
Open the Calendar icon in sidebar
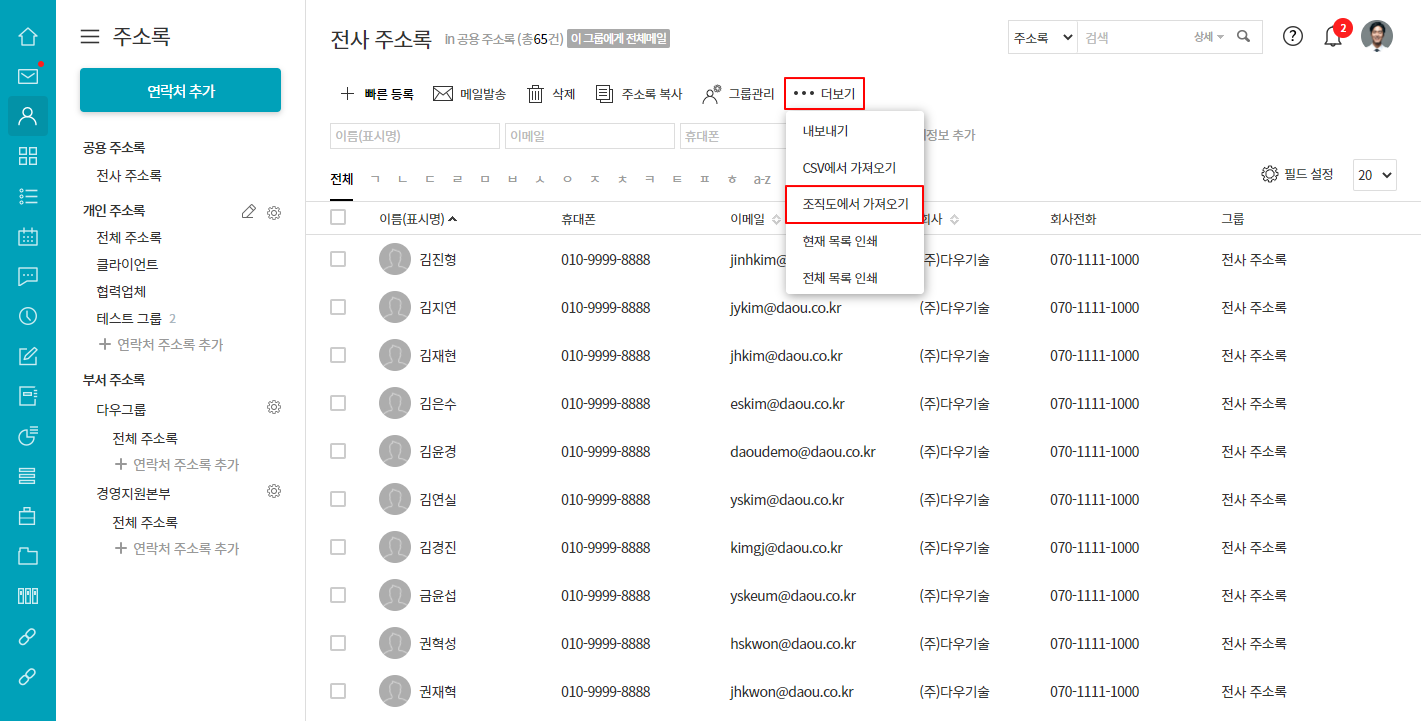click(x=28, y=236)
